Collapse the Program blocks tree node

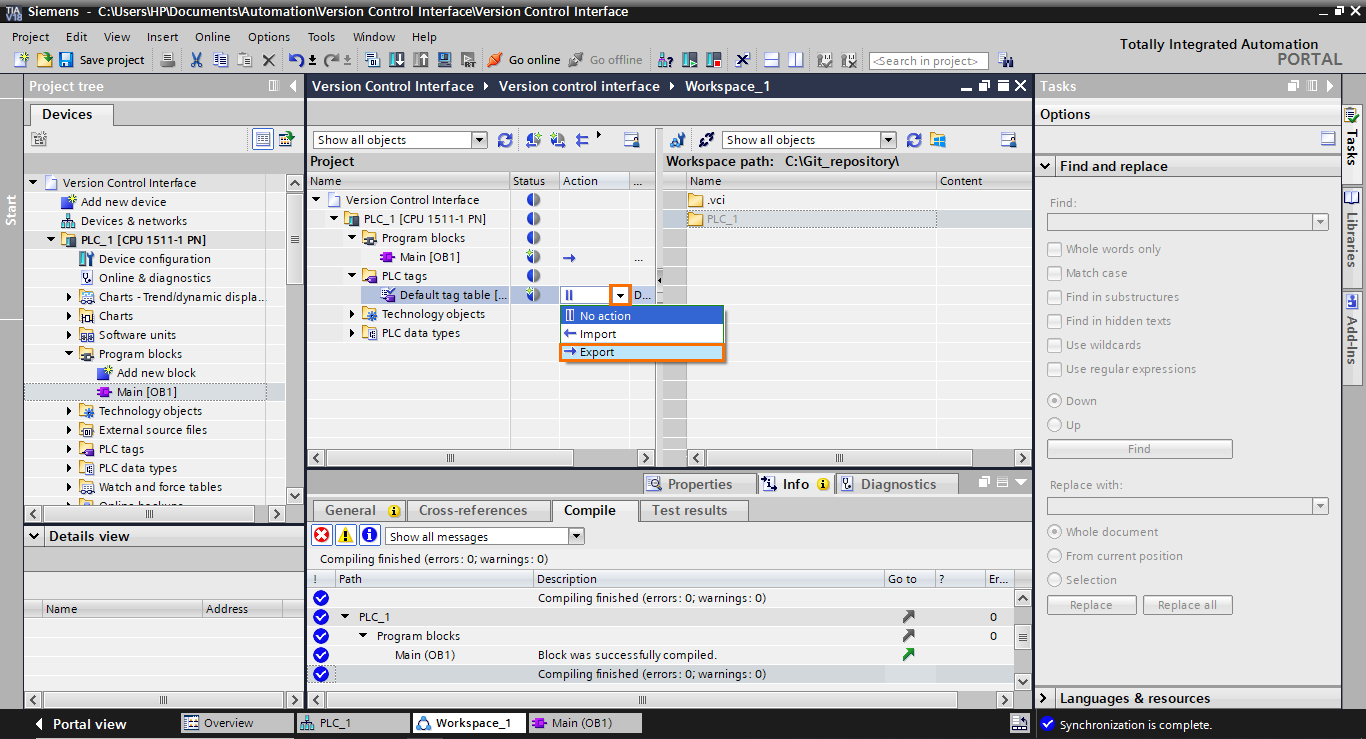click(x=68, y=353)
